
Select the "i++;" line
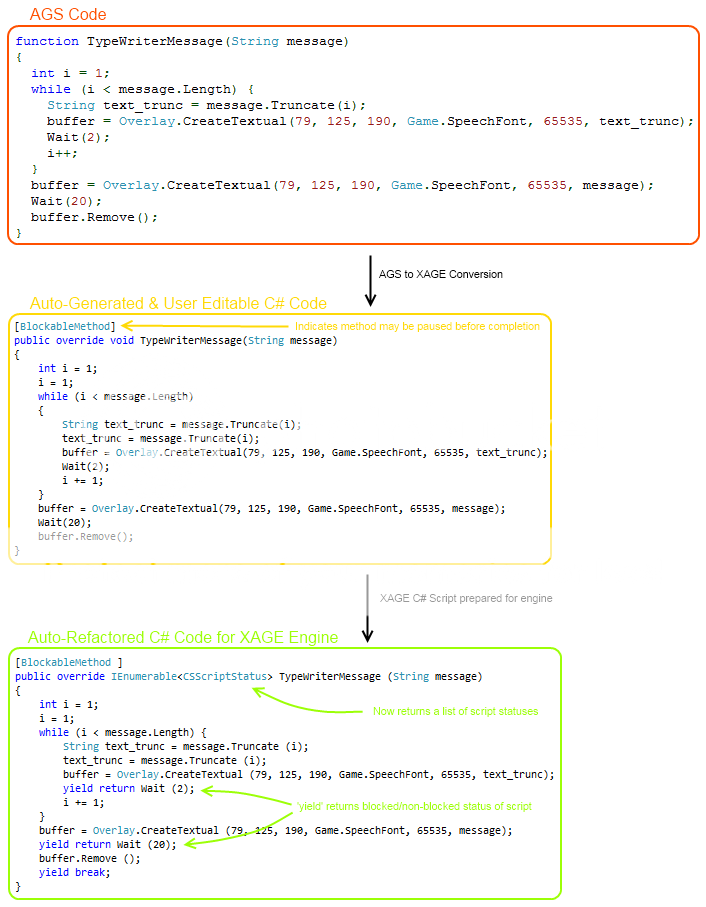[62, 153]
